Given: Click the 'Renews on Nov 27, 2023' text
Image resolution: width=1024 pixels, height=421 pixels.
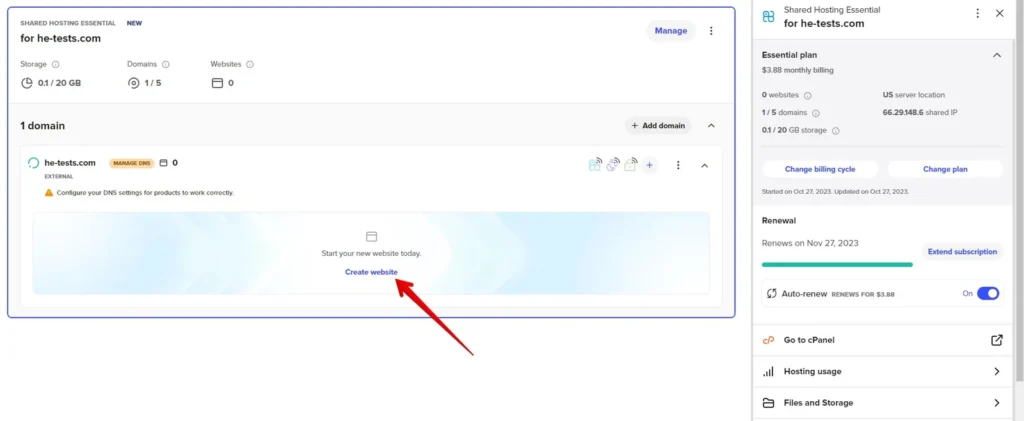Looking at the screenshot, I should tap(810, 243).
